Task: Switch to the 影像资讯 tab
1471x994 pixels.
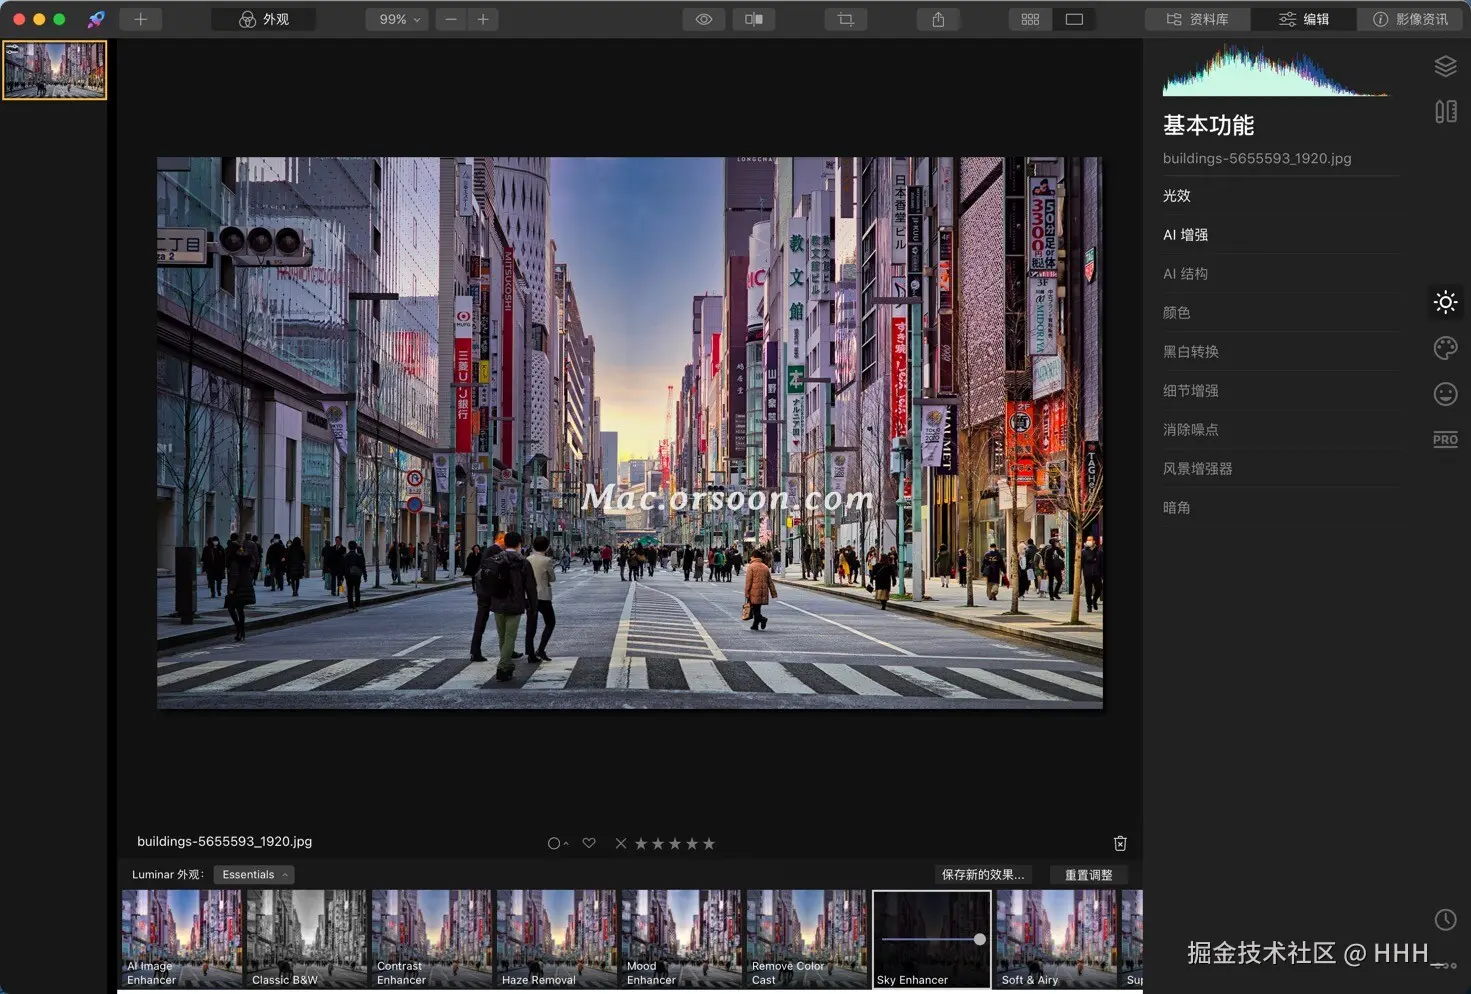Action: coord(1410,19)
